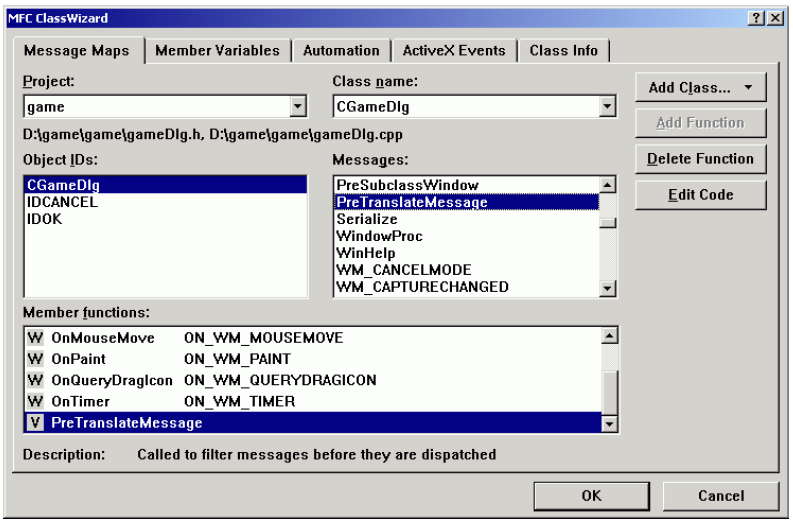Select the OnMouseMove member function
Image resolution: width=793 pixels, height=523 pixels.
[313, 338]
